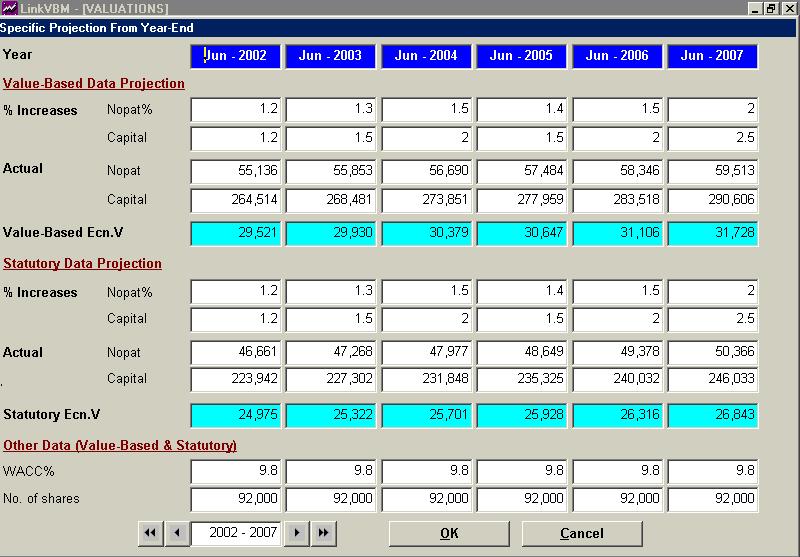Edit No. of shares for Jun 2007
800x557 pixels.
point(712,499)
